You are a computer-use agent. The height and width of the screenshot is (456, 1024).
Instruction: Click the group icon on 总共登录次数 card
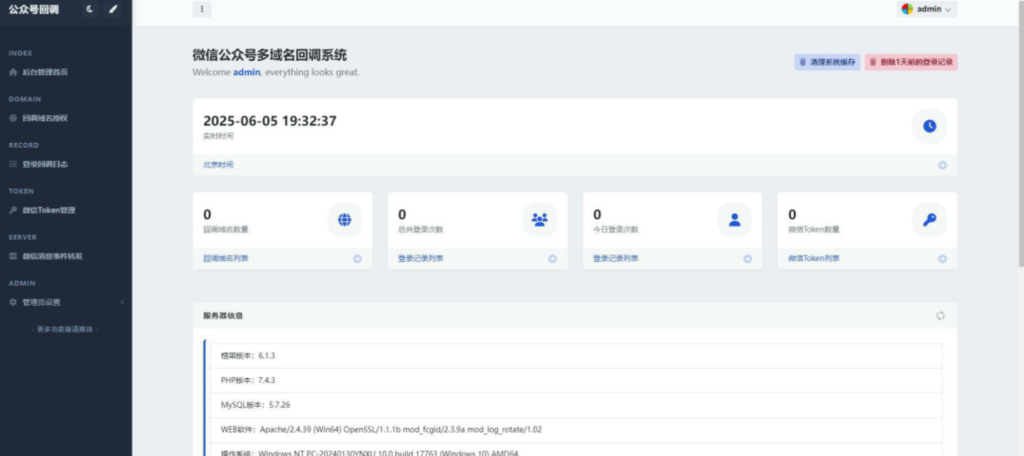click(x=539, y=220)
